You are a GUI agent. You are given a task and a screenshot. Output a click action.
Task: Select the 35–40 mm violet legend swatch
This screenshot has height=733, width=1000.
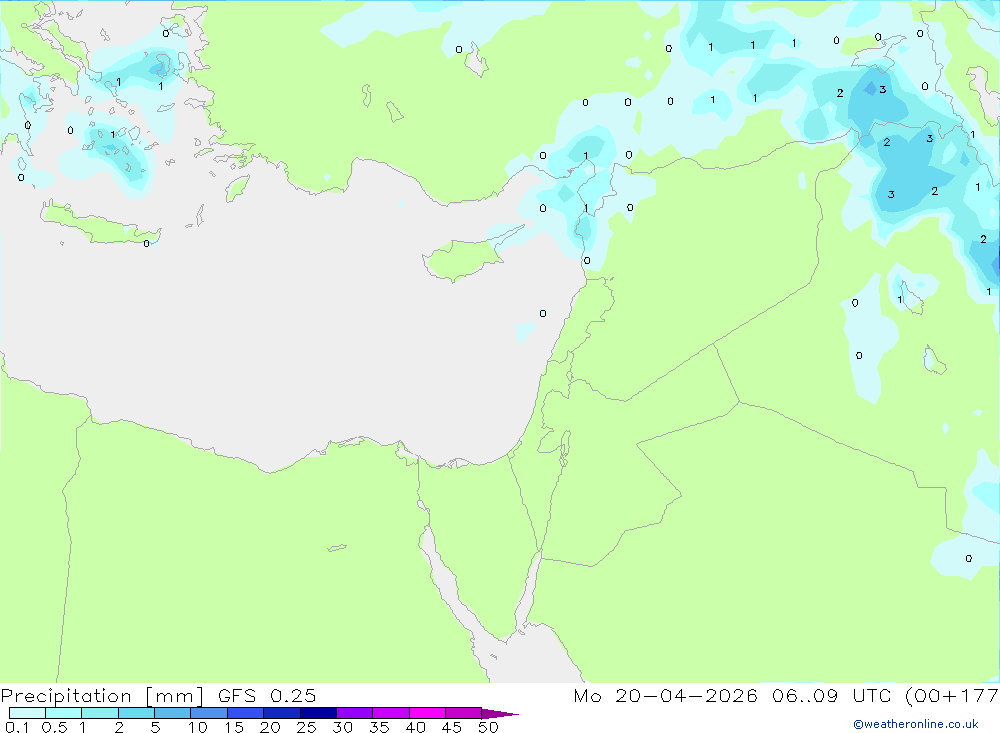click(391, 713)
